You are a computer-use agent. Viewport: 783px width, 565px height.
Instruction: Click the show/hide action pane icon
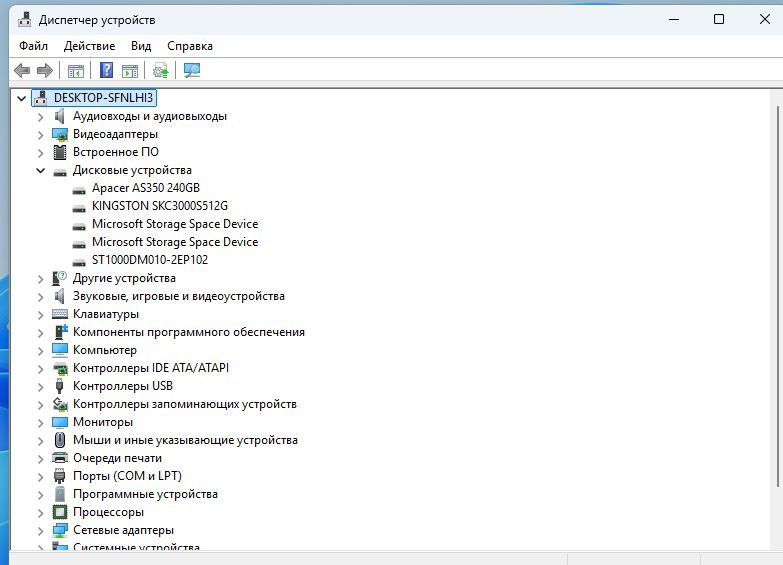[x=129, y=70]
